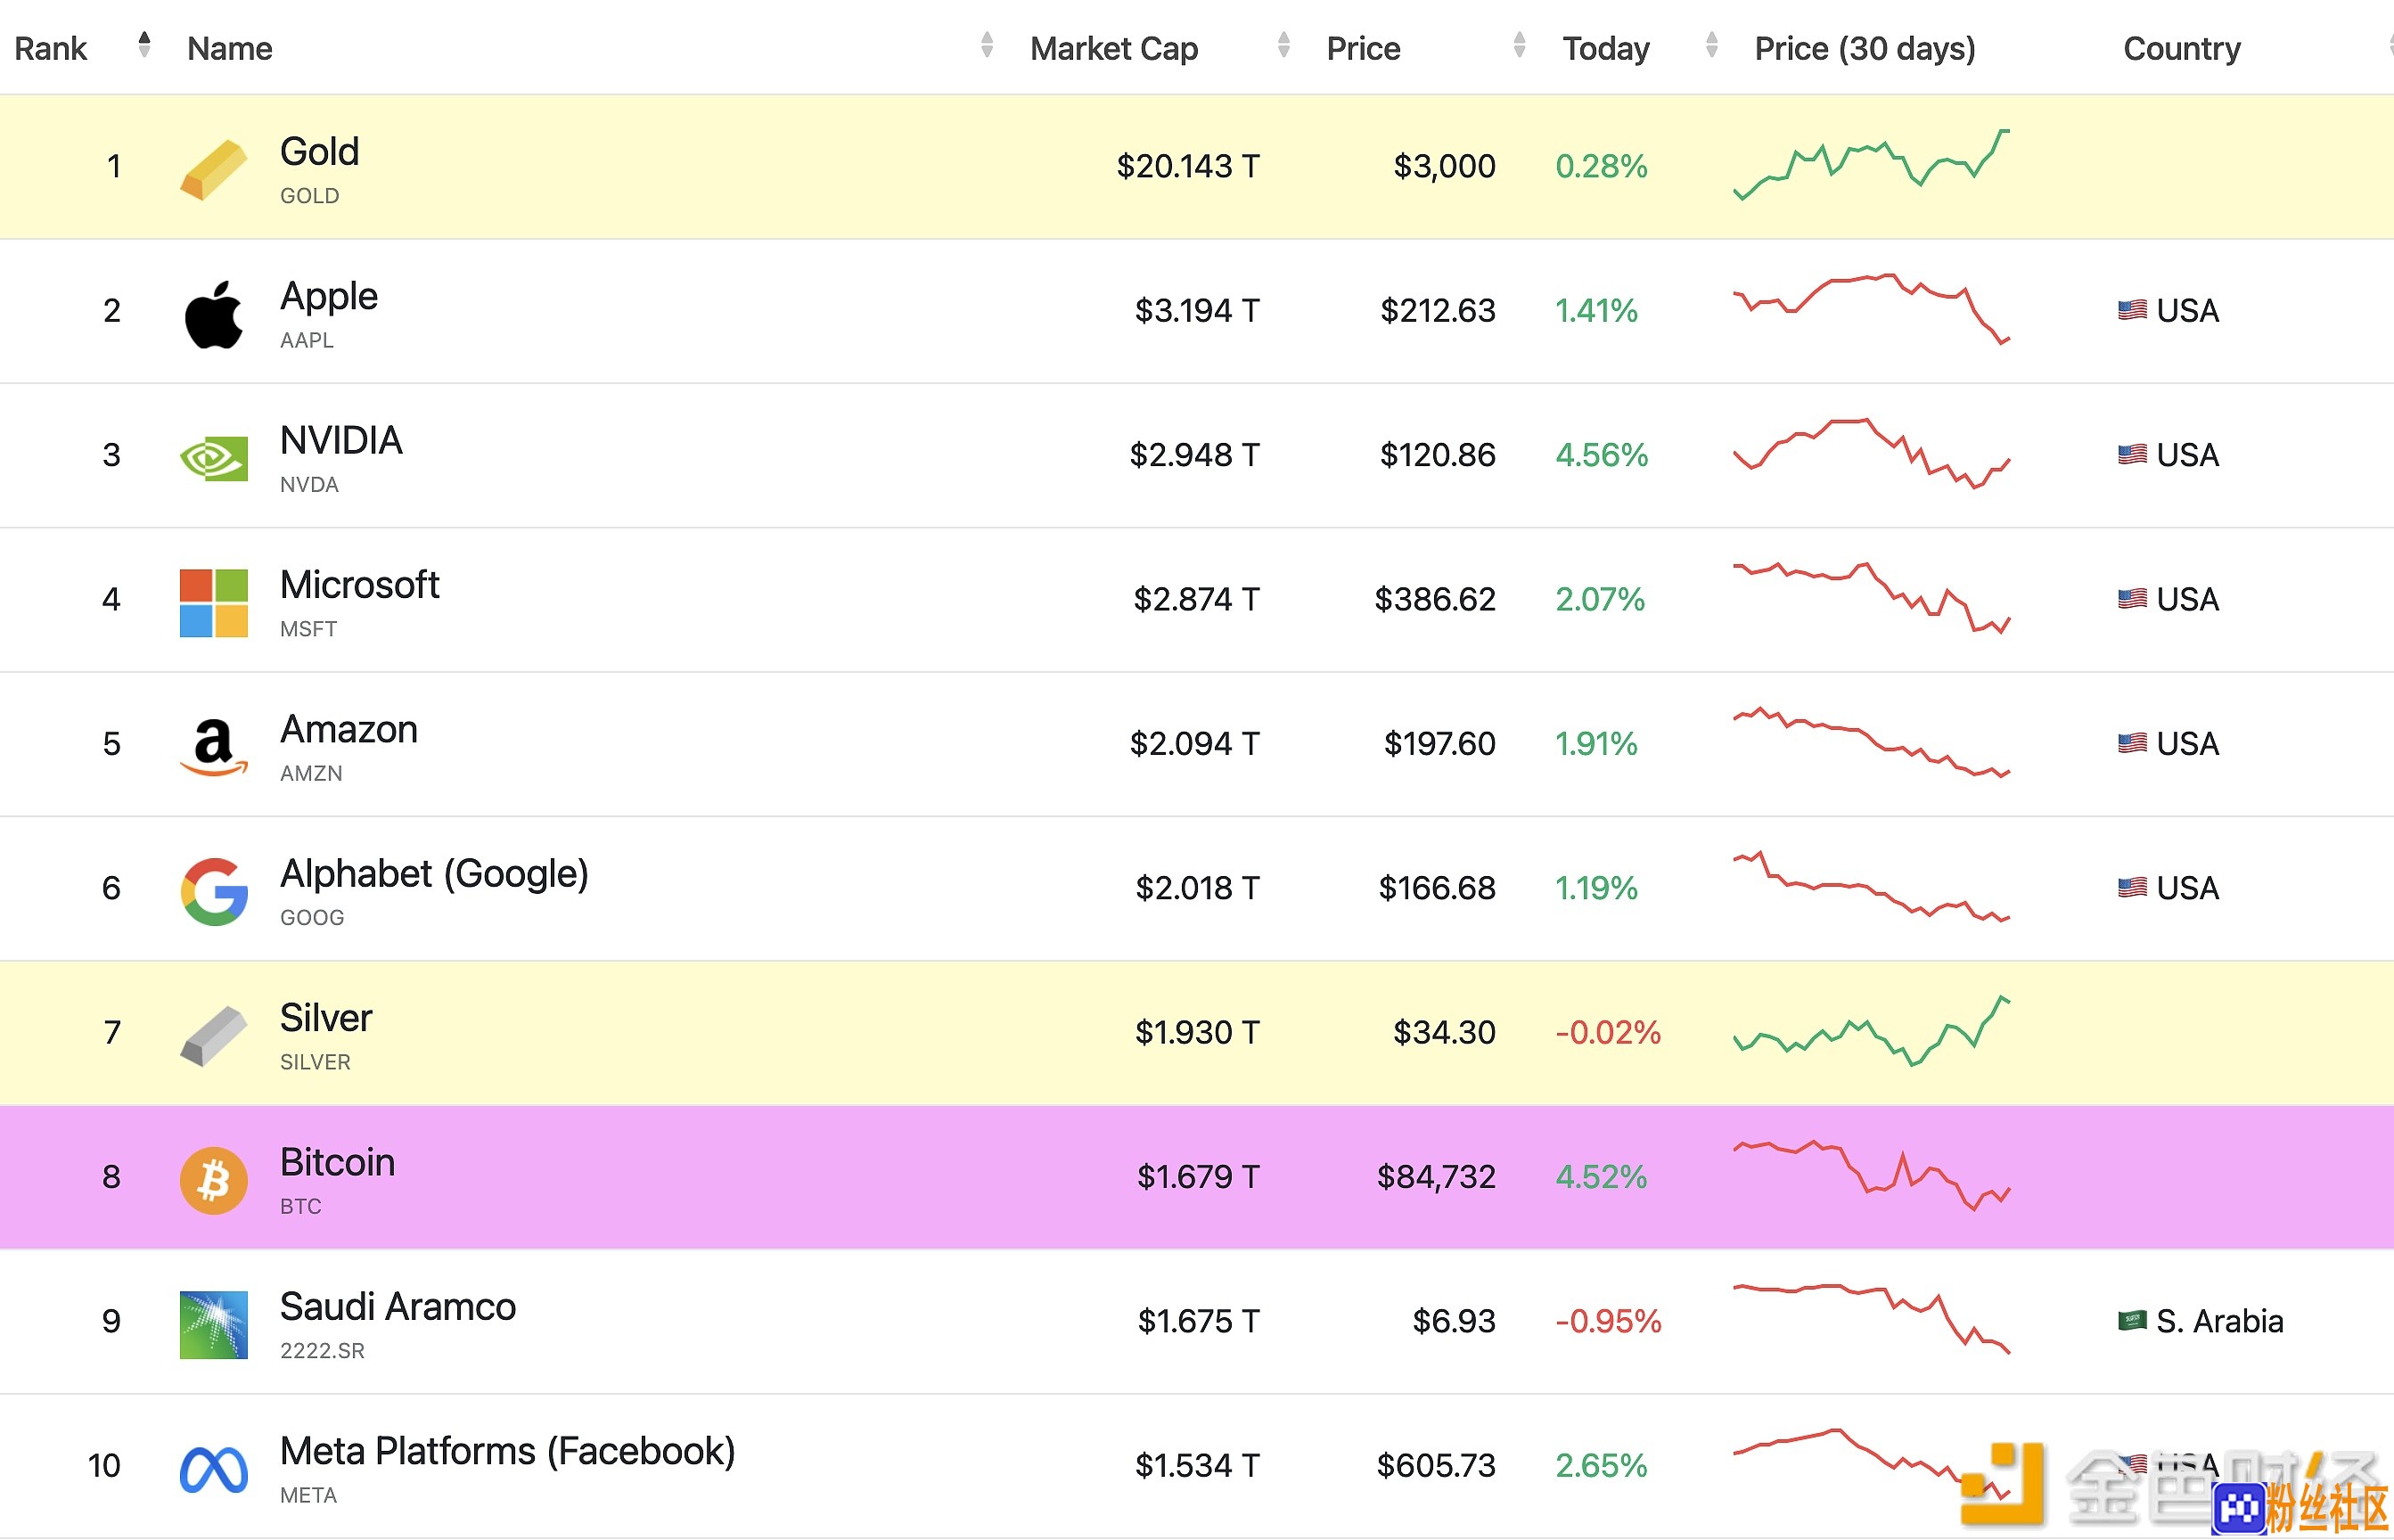Click the Saudi Arabia flag icon
This screenshot has height=1540, width=2394.
(x=2131, y=1320)
